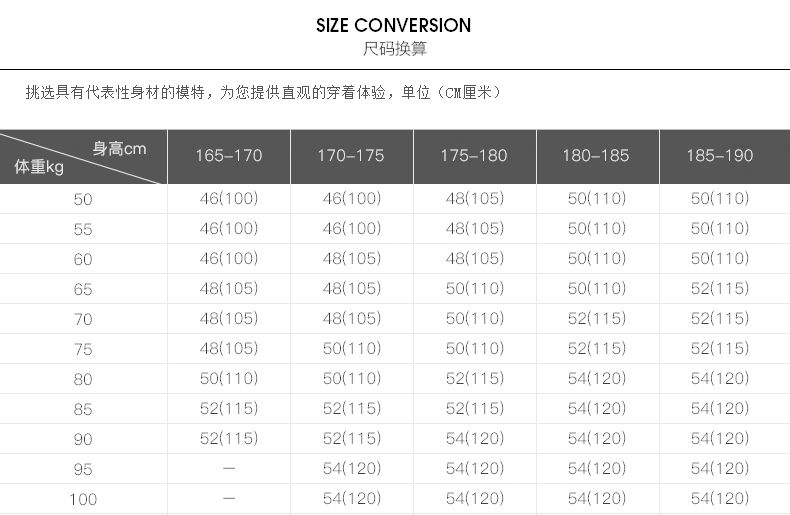790x515 pixels.
Task: Click the 身高cm header label
Action: (x=119, y=149)
